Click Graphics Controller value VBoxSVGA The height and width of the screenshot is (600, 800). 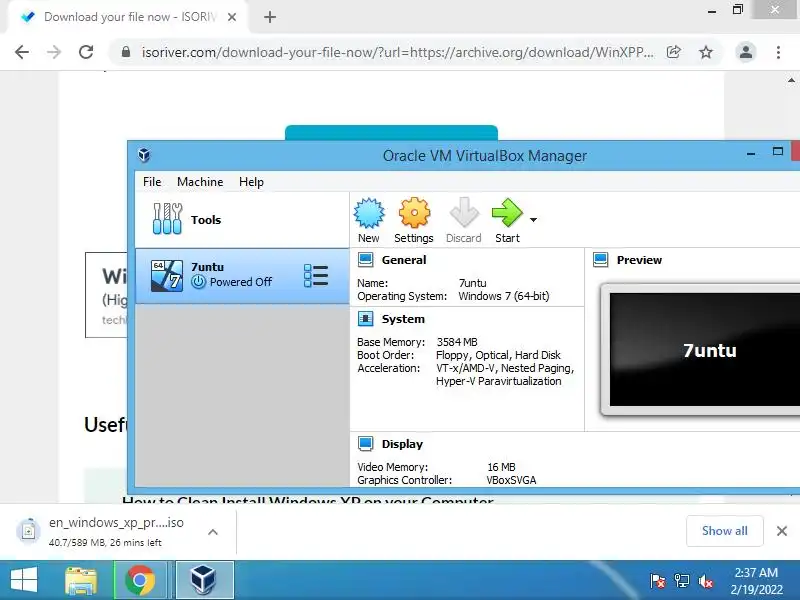511,480
